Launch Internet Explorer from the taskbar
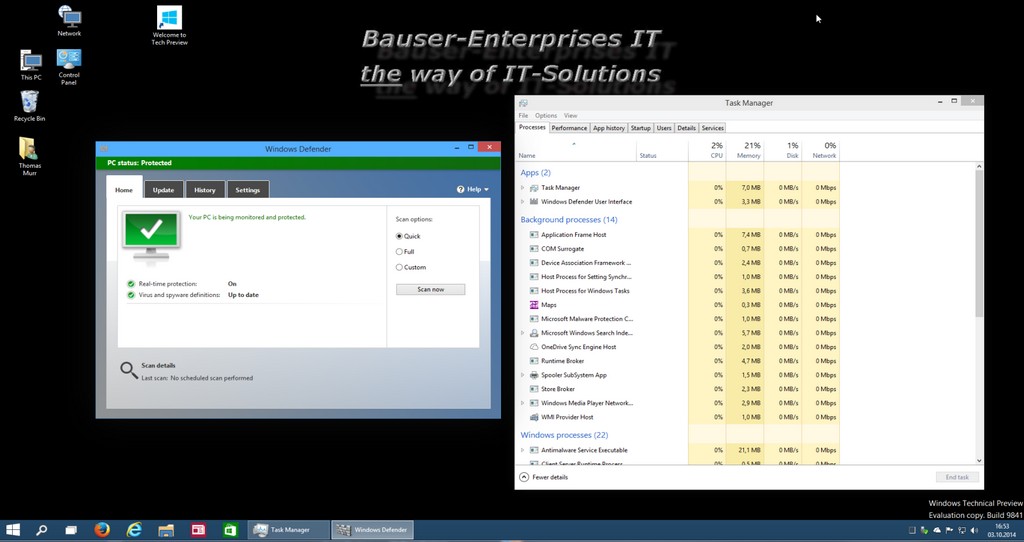 [134, 530]
